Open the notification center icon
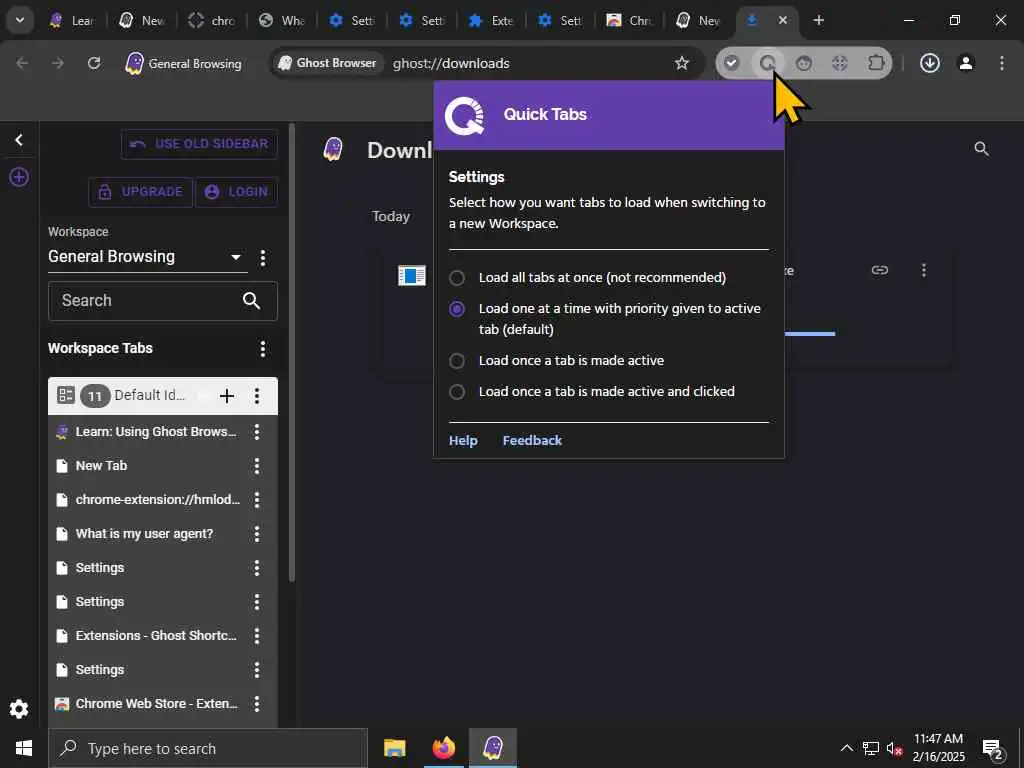 pyautogui.click(x=993, y=749)
